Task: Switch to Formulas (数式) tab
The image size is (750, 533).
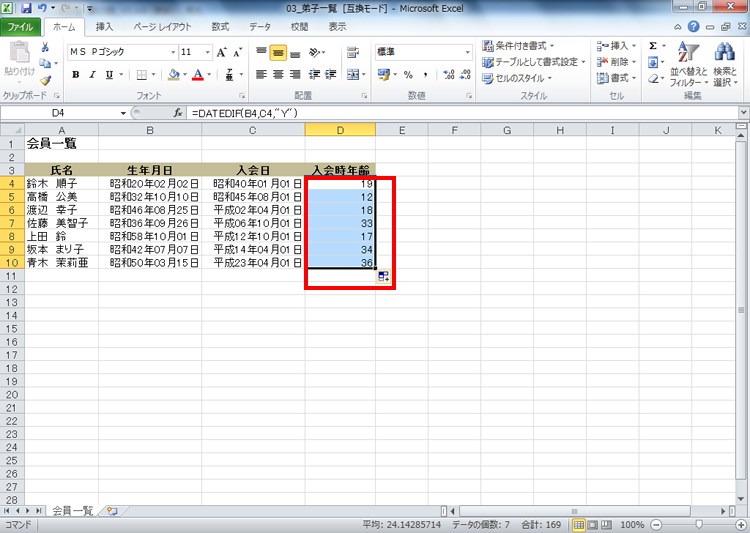Action: coord(220,27)
